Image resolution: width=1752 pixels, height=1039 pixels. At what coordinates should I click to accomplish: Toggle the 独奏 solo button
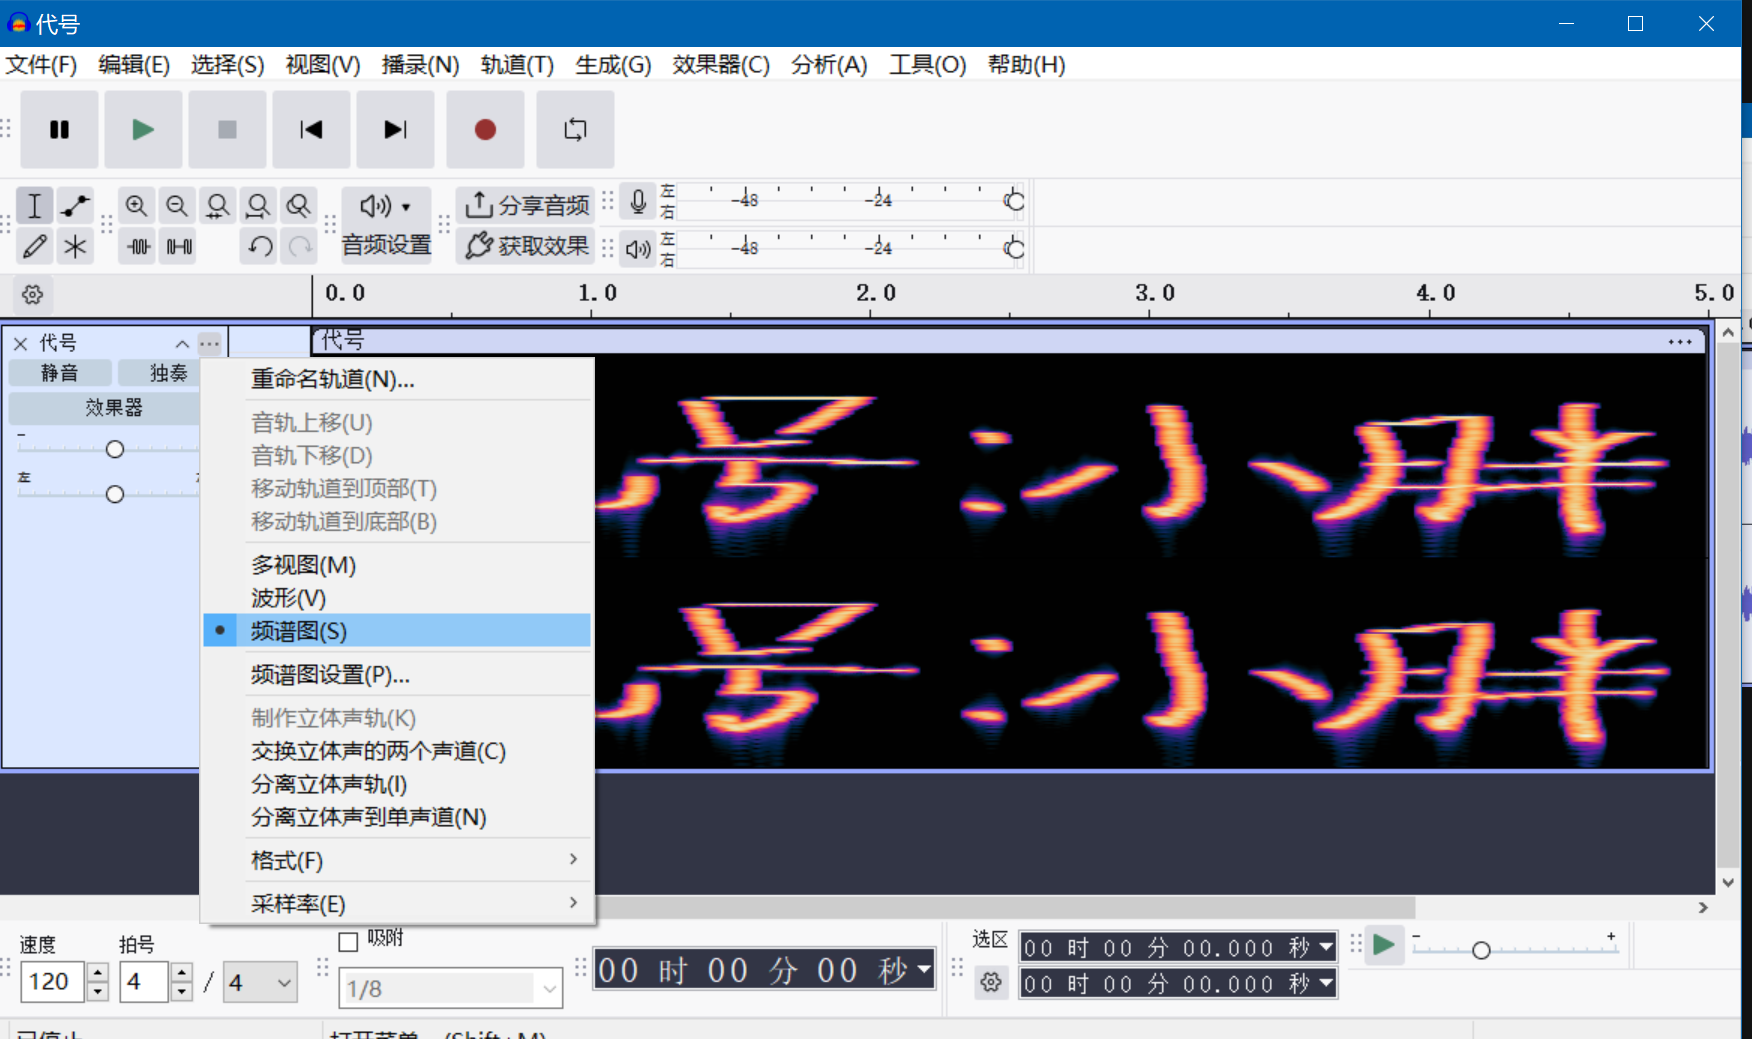point(167,373)
